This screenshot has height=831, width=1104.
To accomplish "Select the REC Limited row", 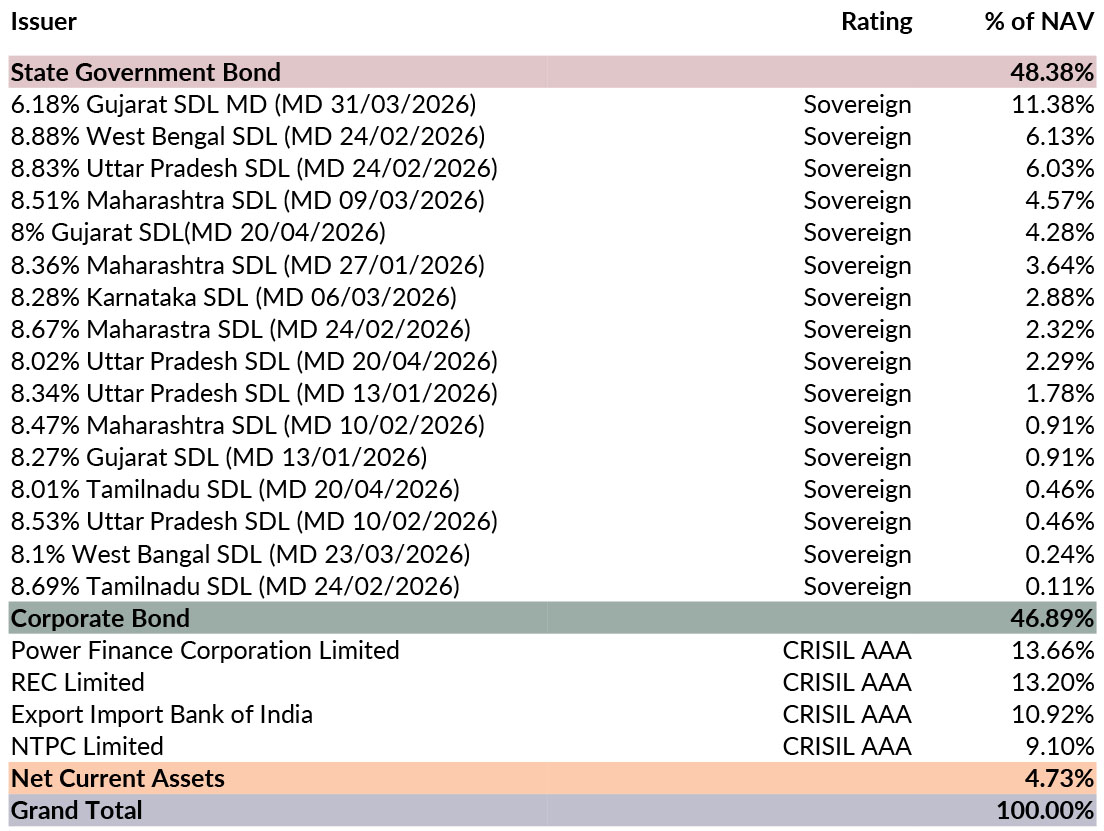I will click(78, 682).
